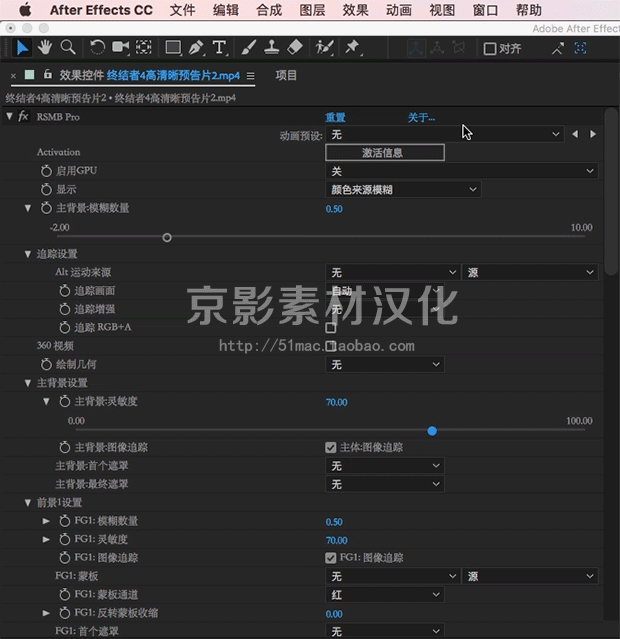Toggle stopwatch for 追踪画面

click(x=64, y=291)
